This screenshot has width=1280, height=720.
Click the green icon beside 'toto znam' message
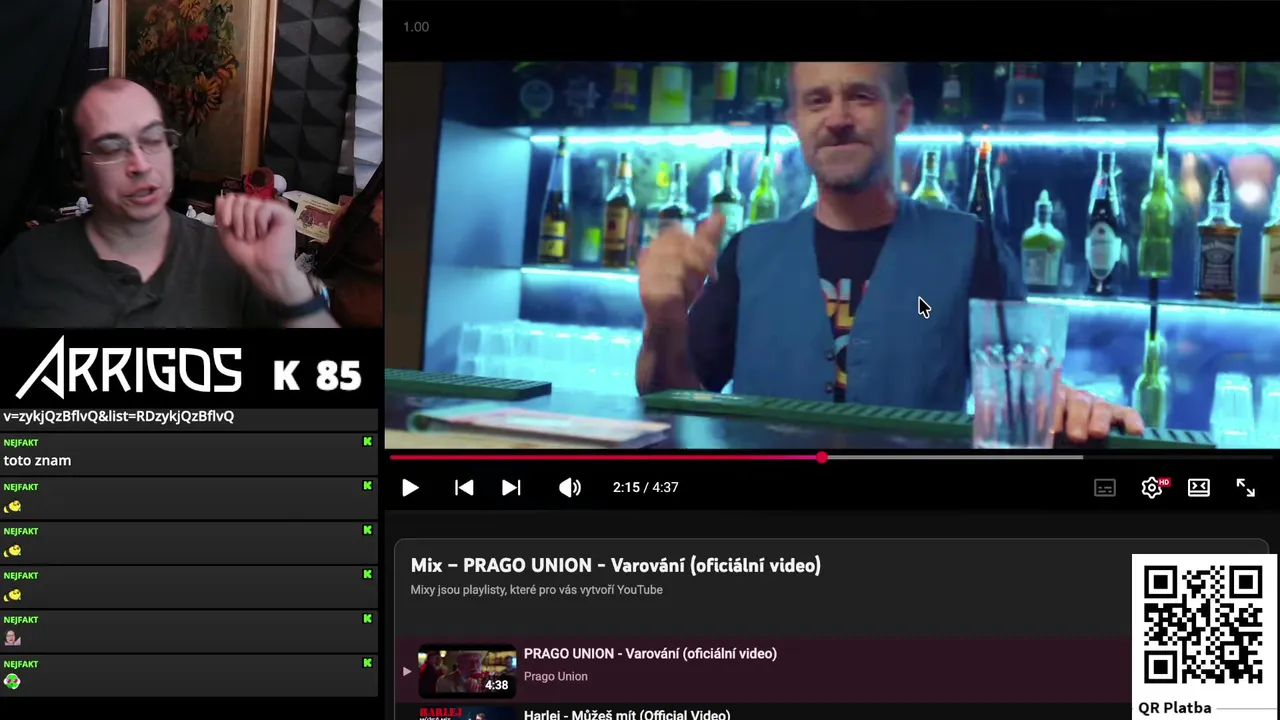(367, 442)
